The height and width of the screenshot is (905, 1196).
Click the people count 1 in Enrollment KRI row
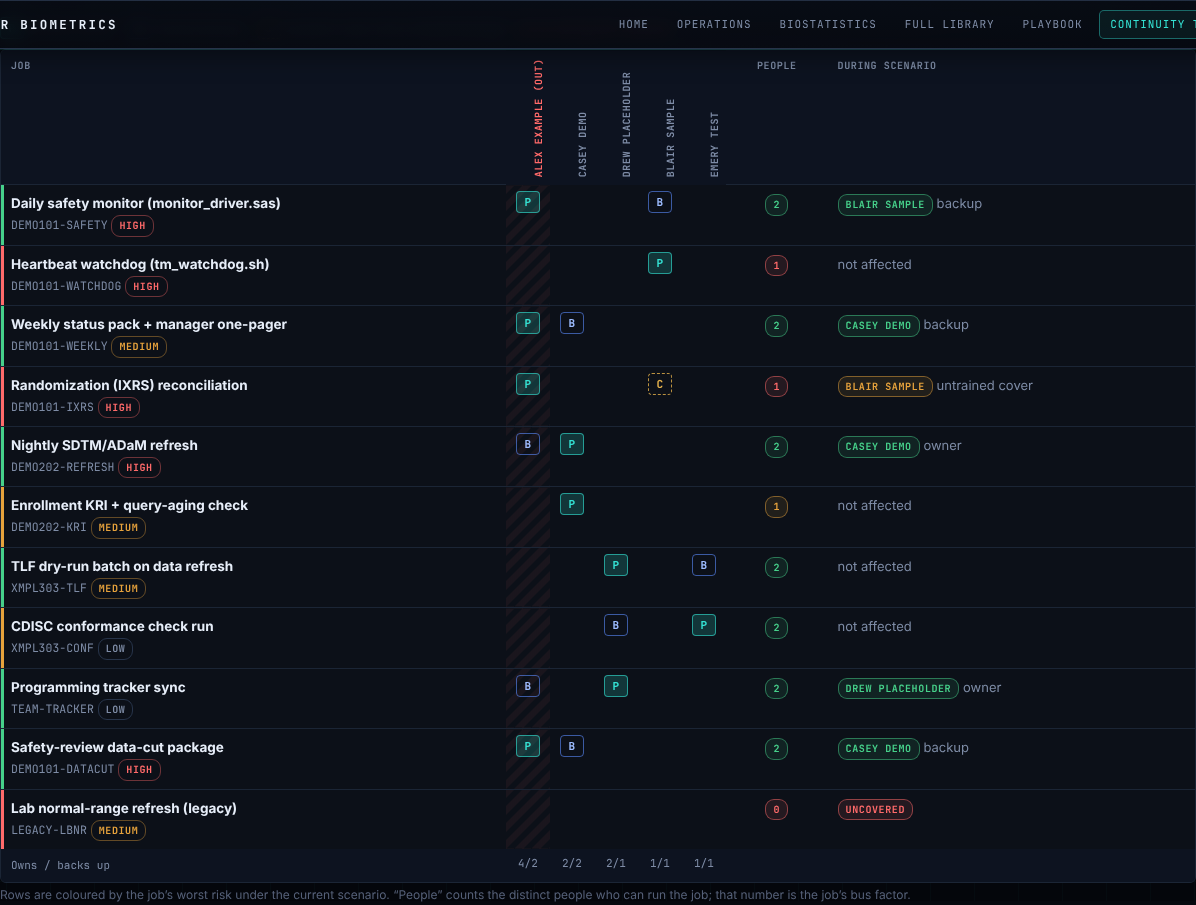point(776,507)
